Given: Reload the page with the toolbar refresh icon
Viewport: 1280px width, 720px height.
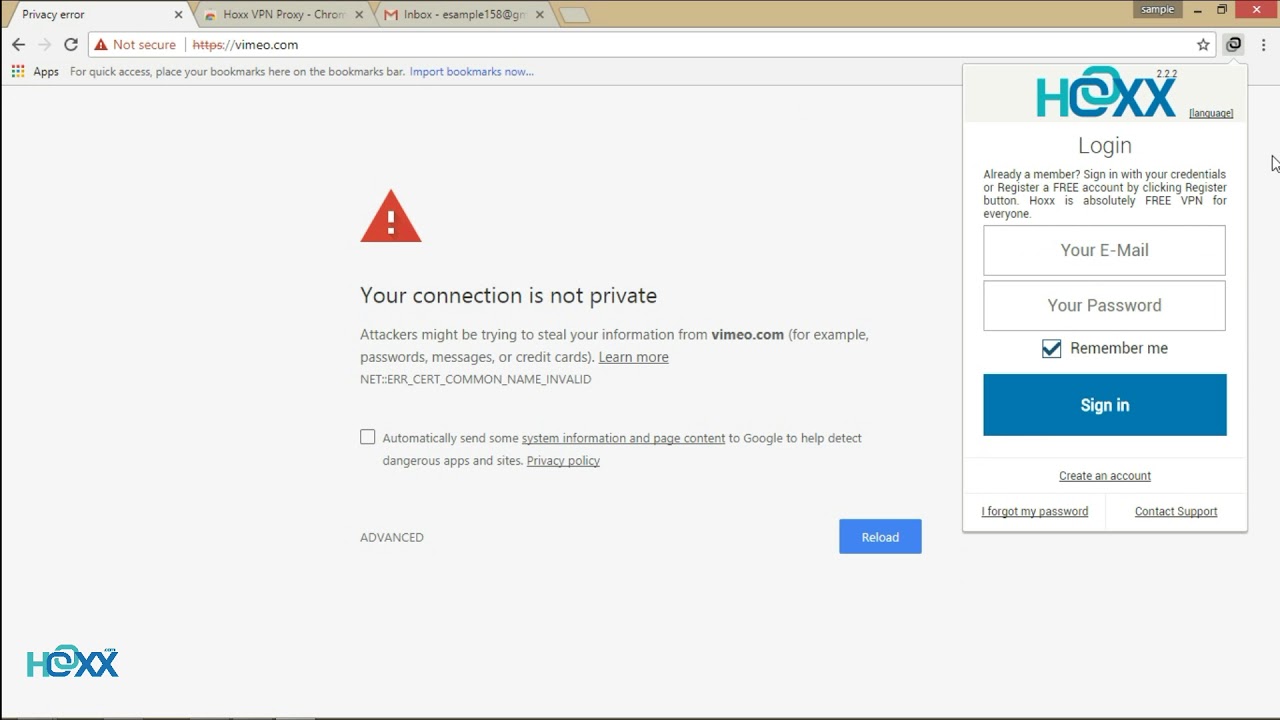Looking at the screenshot, I should click(71, 45).
